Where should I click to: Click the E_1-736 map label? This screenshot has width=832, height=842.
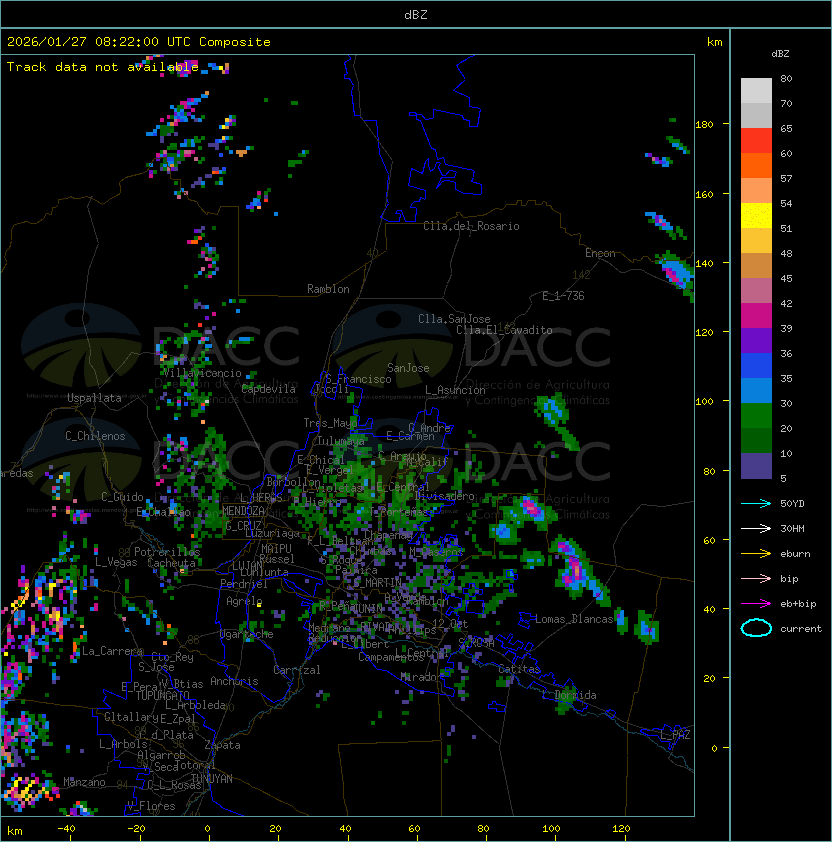[563, 295]
